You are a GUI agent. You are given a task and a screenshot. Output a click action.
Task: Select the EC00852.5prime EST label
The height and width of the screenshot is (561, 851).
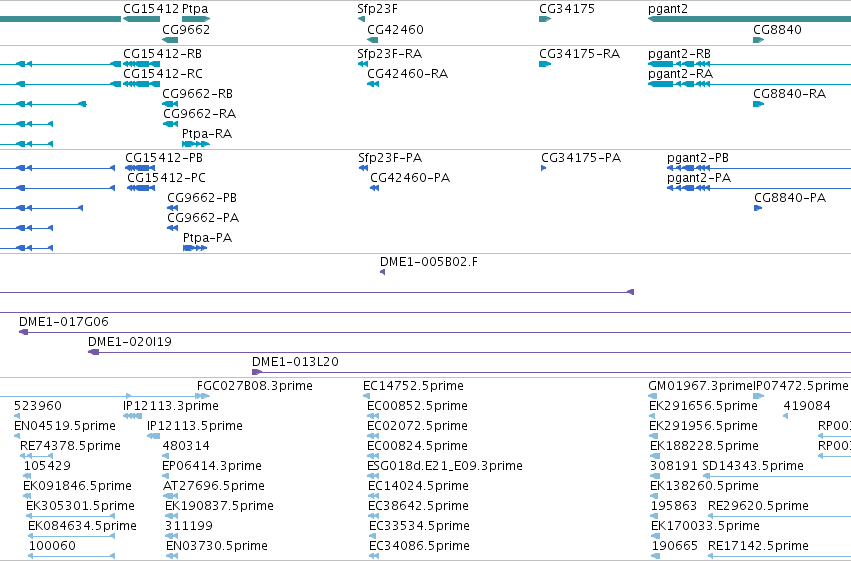(417, 406)
